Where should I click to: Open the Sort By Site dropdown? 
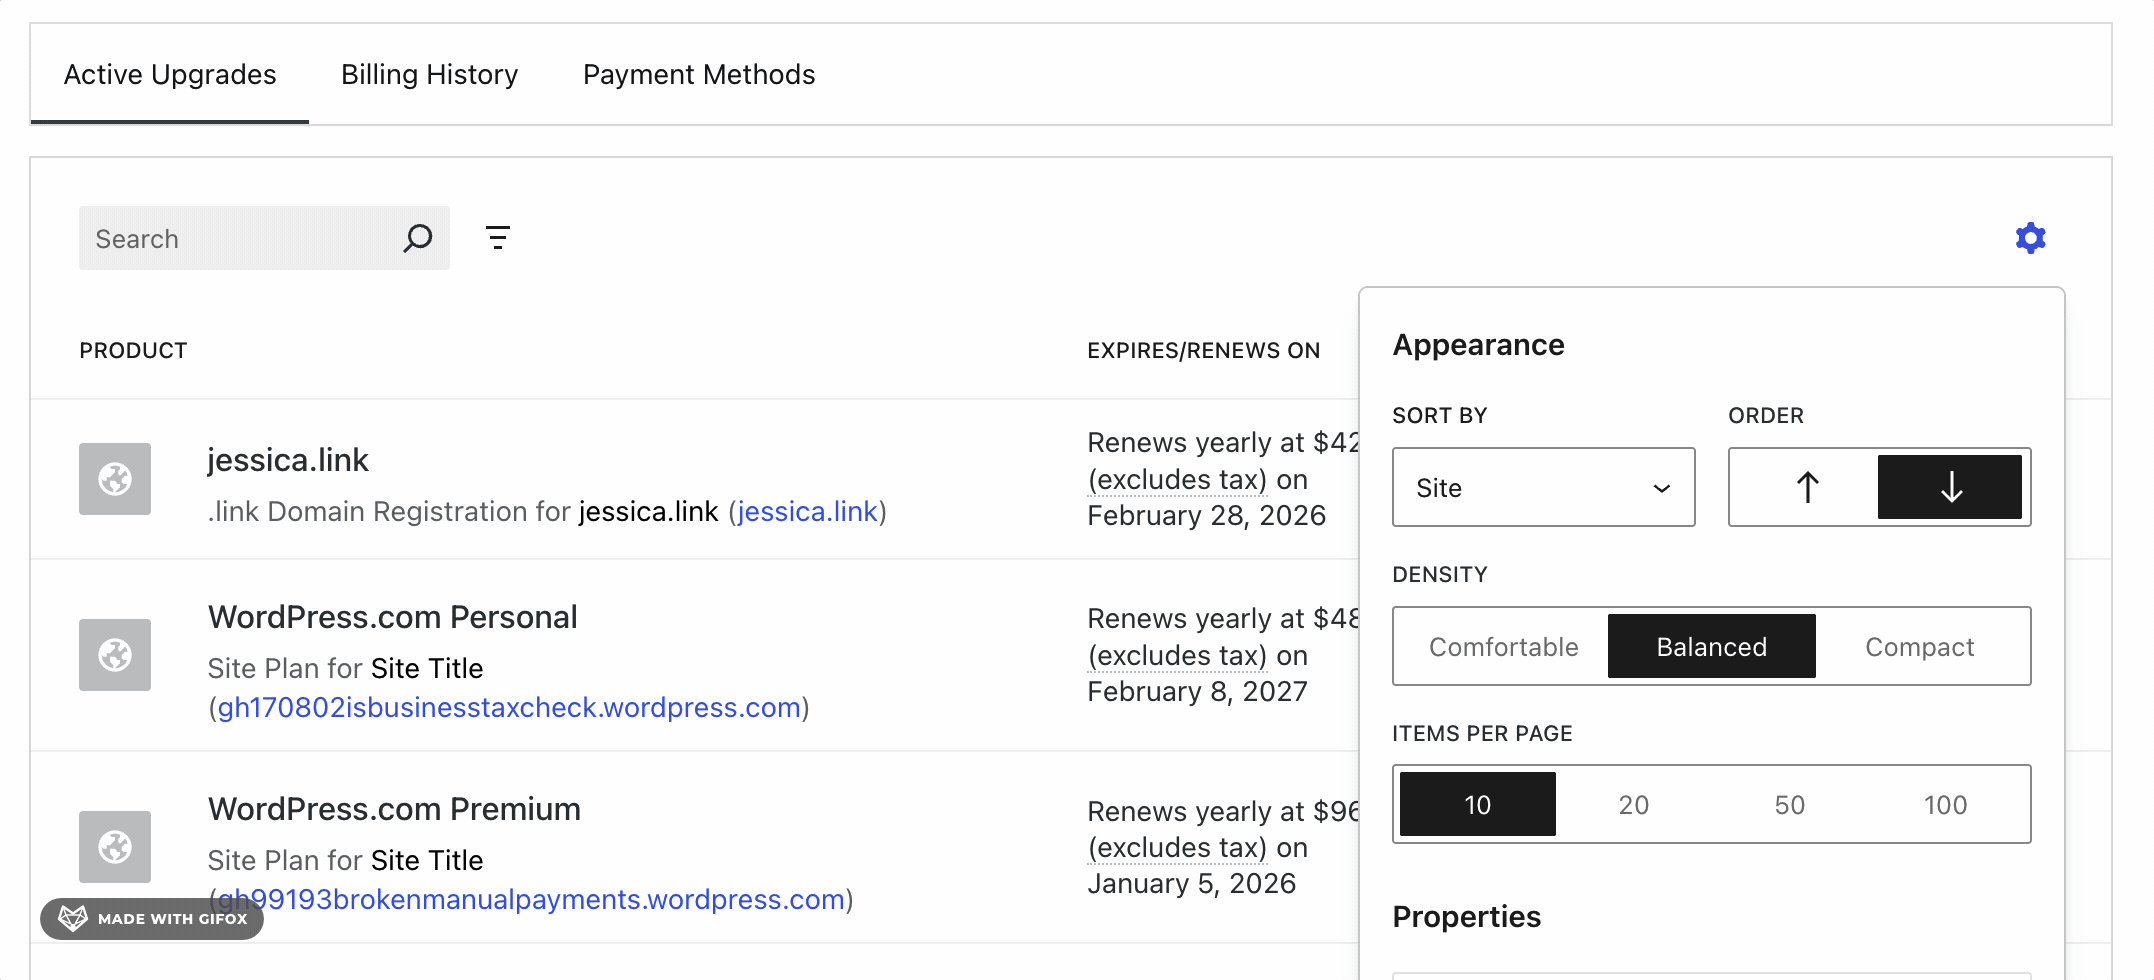tap(1542, 488)
